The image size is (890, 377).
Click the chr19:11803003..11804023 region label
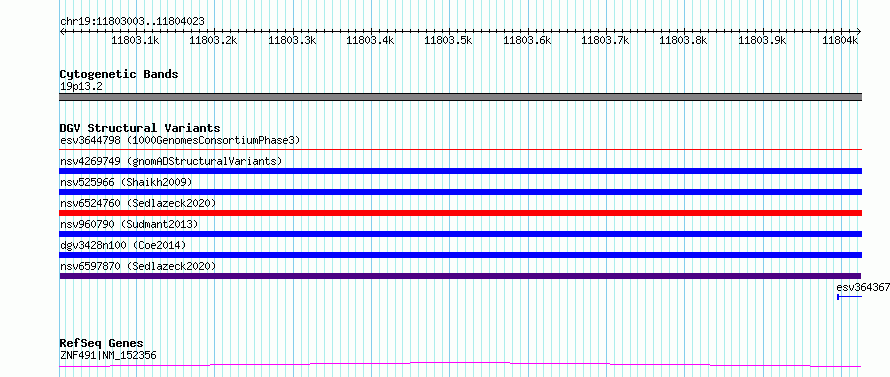pyautogui.click(x=132, y=21)
